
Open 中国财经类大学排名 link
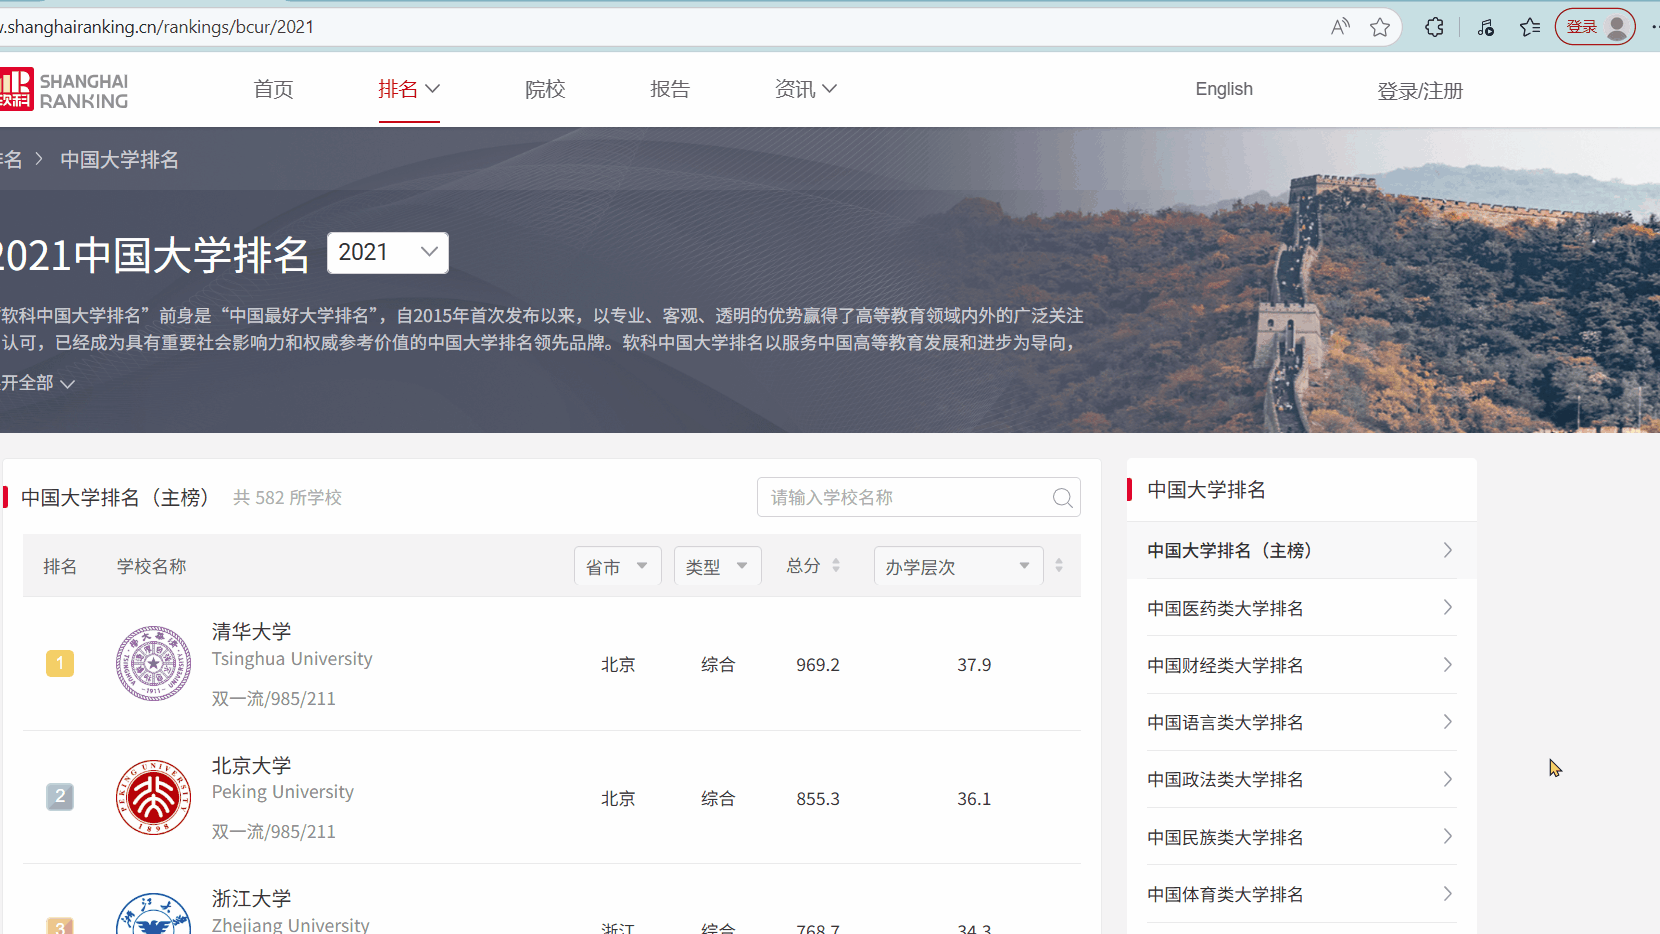1225,665
